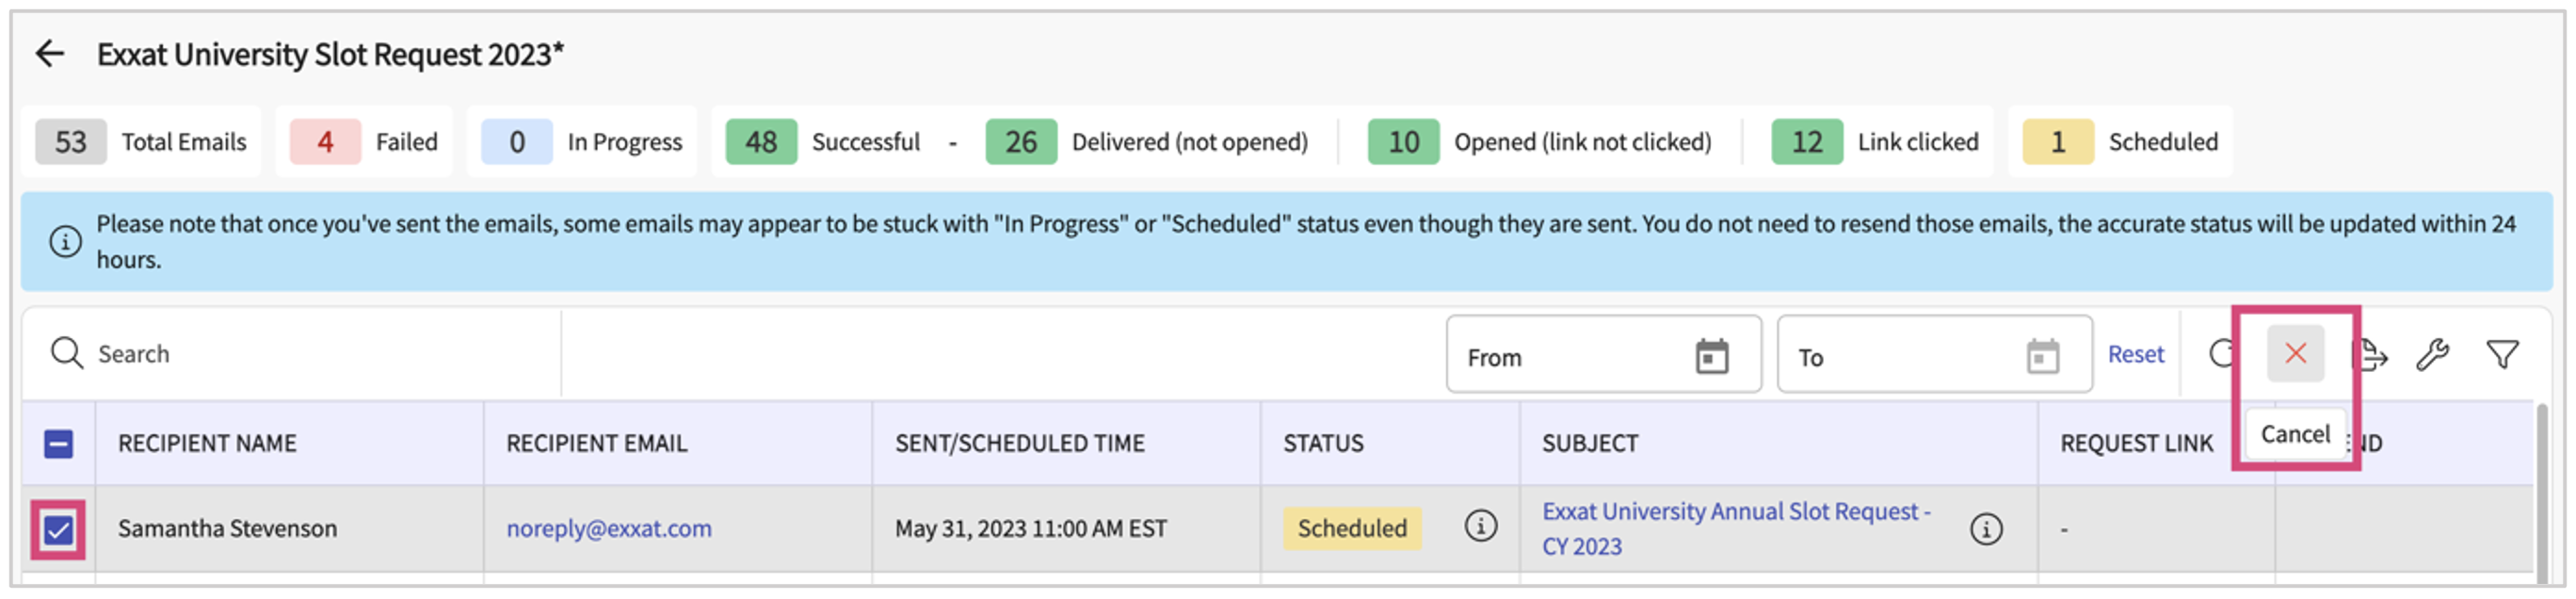The image size is (2576, 599).
Task: Click the Reset link
Action: click(2135, 354)
